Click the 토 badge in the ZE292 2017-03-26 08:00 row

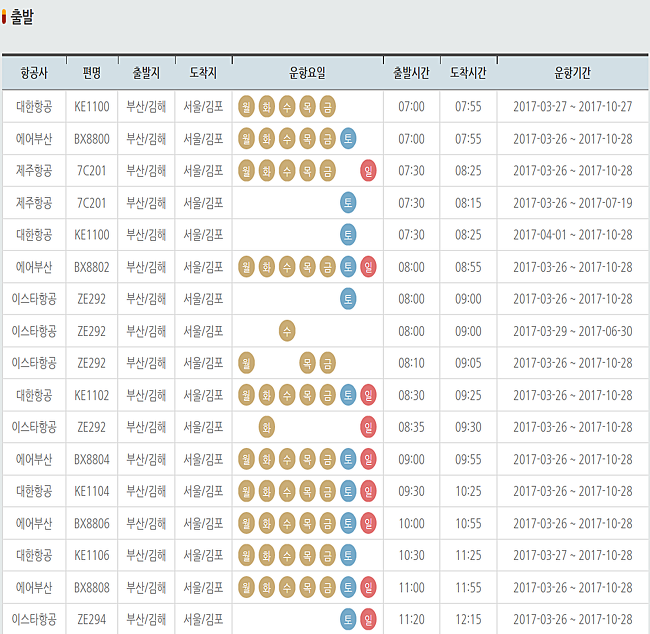coord(348,299)
